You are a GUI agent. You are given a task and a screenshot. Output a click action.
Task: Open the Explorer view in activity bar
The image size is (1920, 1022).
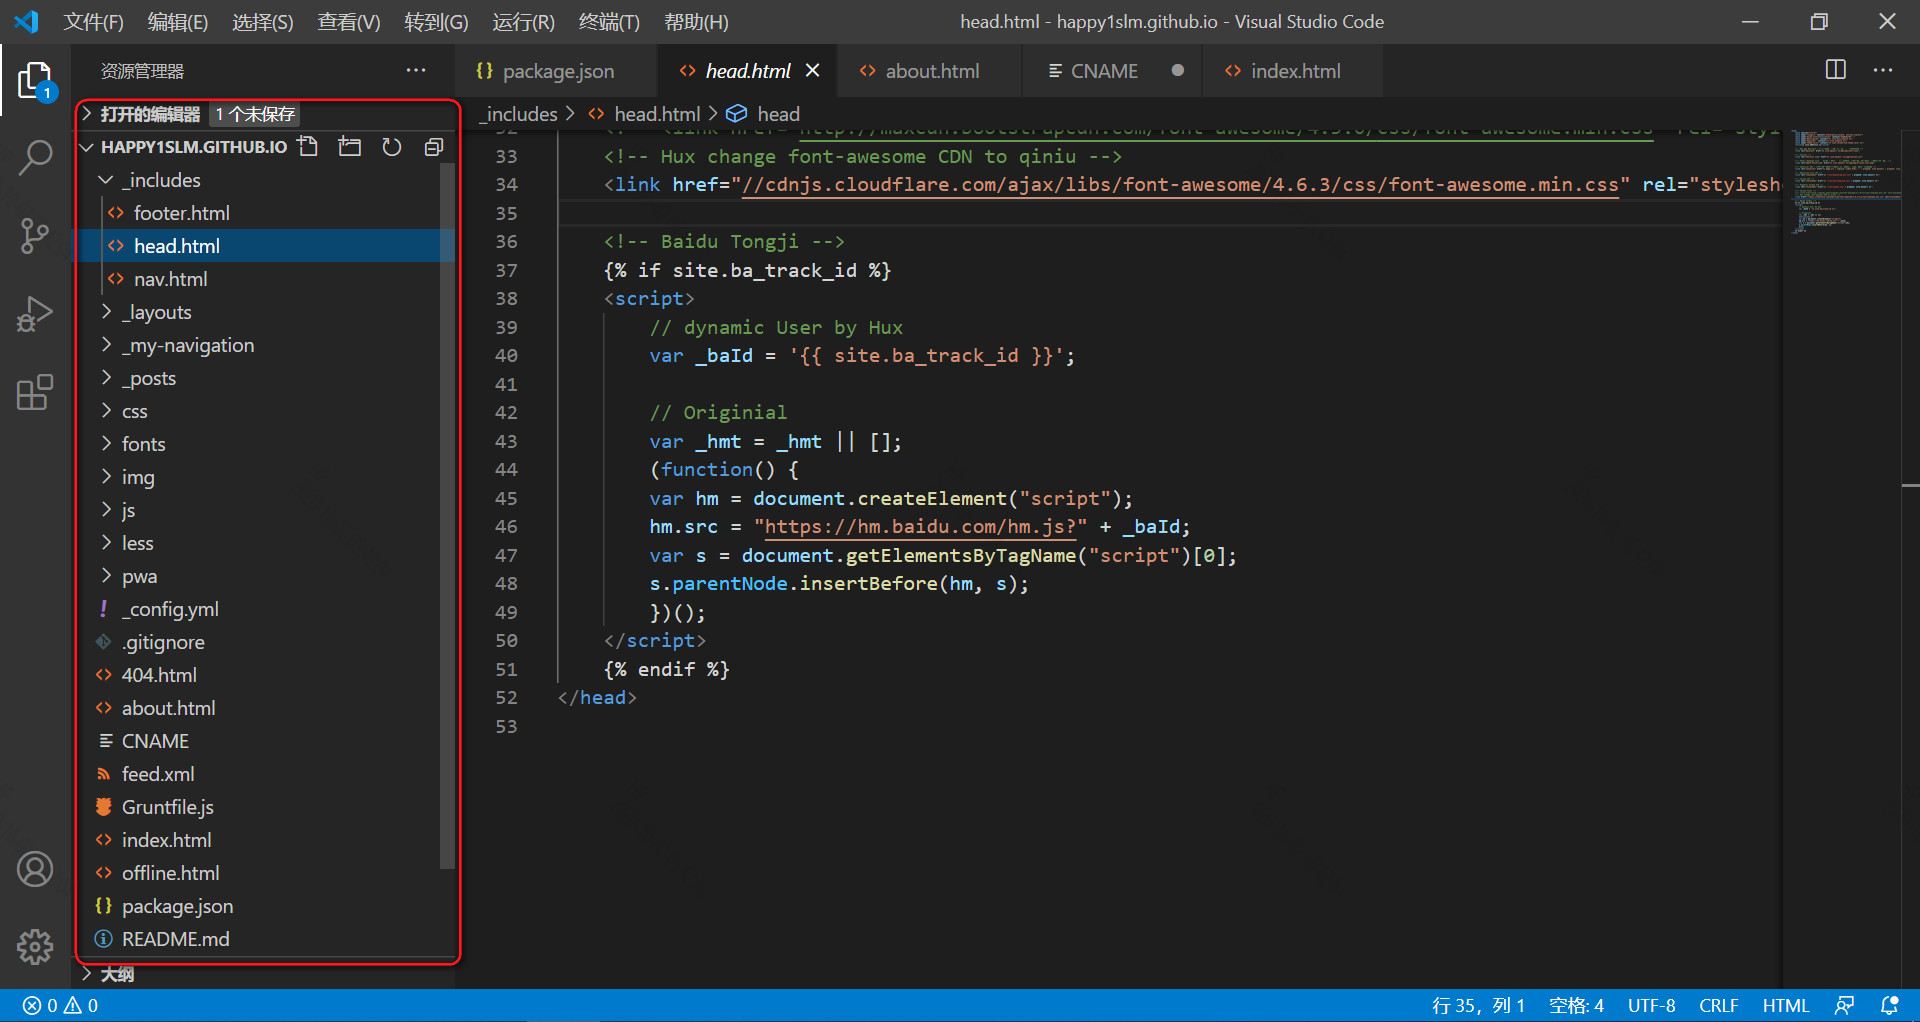point(35,81)
